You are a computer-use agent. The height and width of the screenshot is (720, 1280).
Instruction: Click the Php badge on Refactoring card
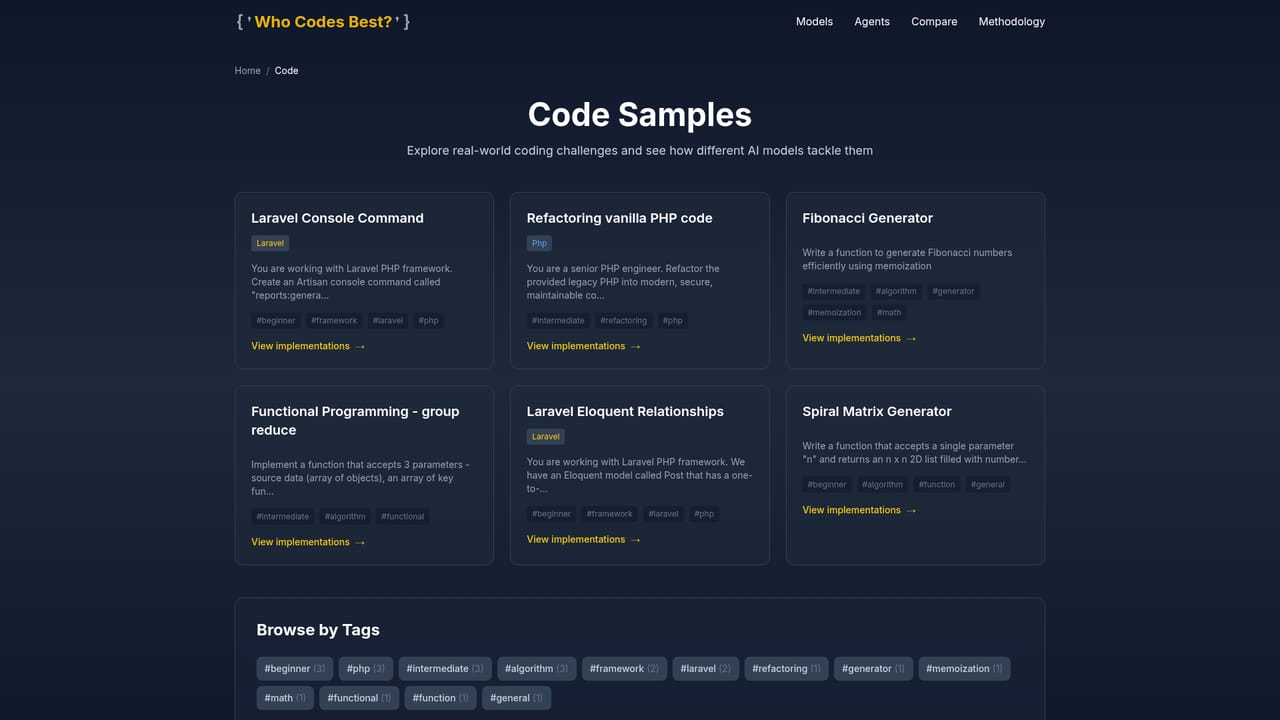[x=539, y=243]
